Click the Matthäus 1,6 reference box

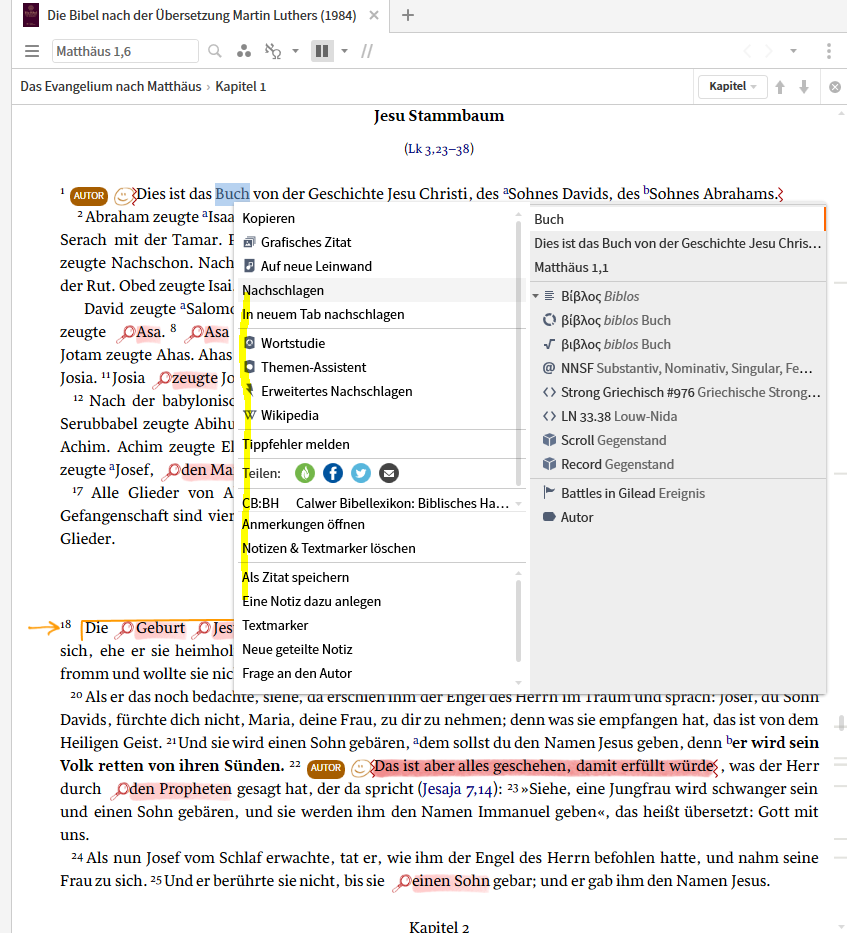tap(125, 51)
